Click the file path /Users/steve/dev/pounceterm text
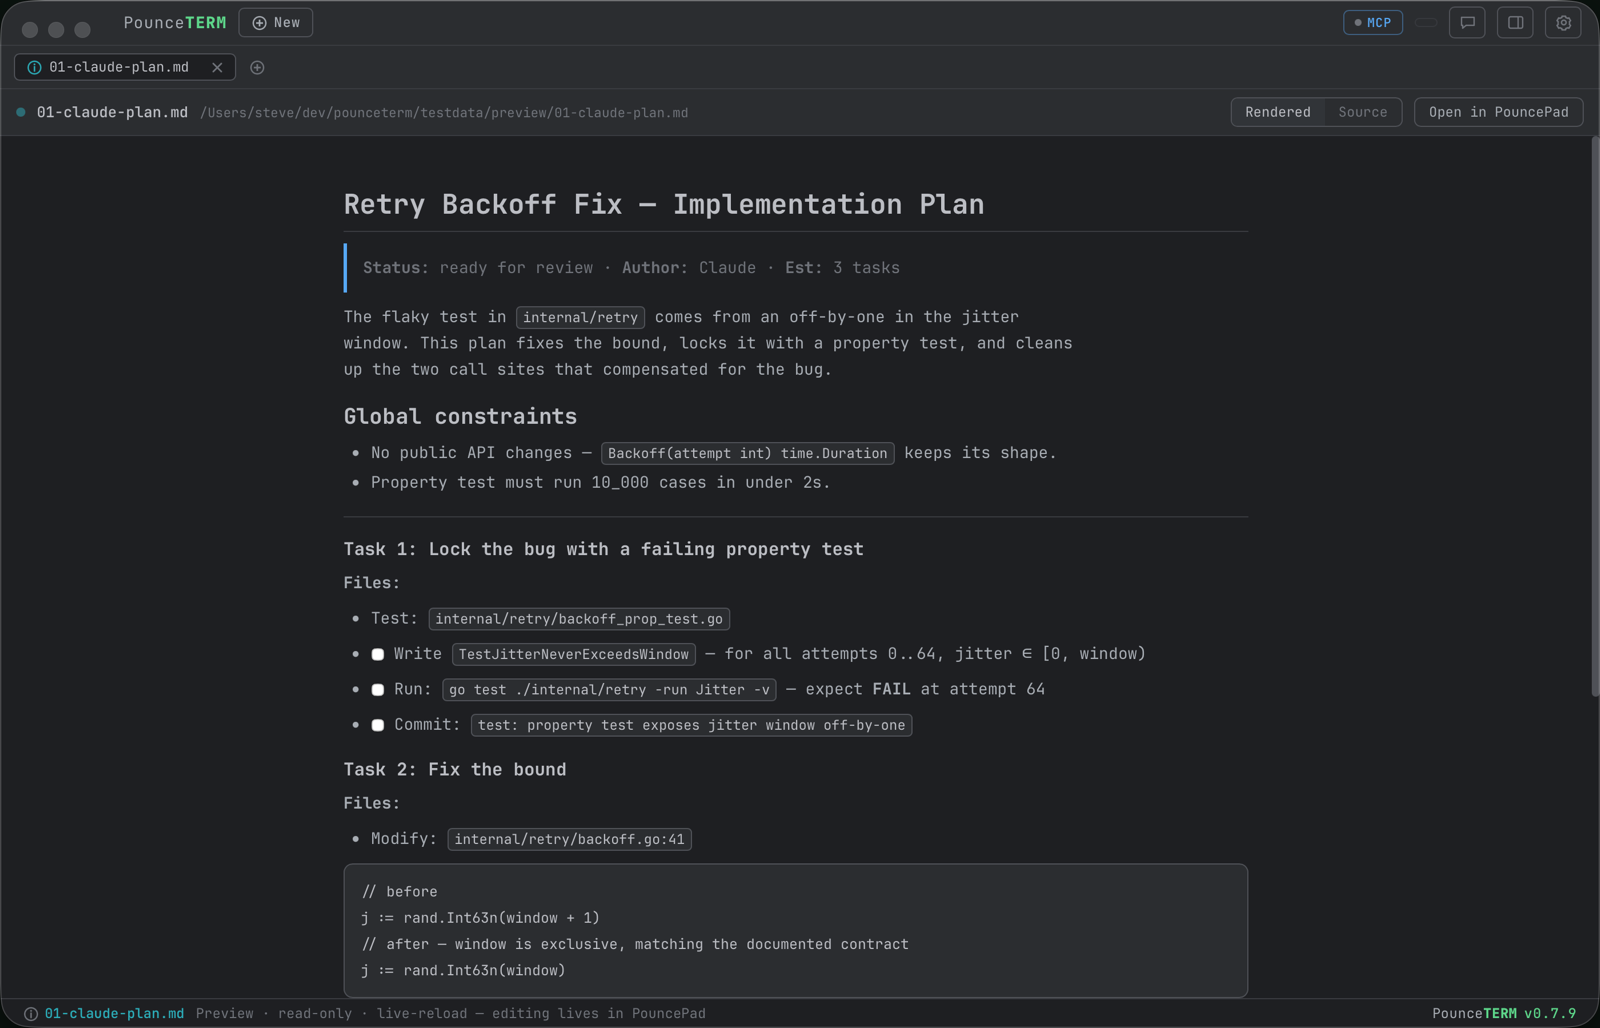Viewport: 1600px width, 1028px height. click(444, 113)
